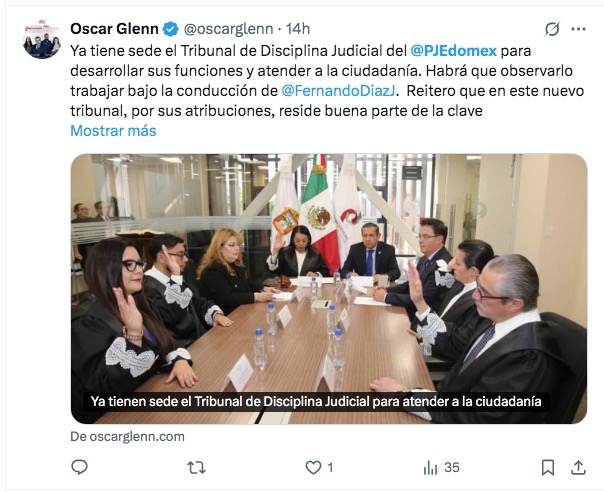This screenshot has width=604, height=492.
Task: Repost this tweet with retweet icon
Action: [x=196, y=468]
